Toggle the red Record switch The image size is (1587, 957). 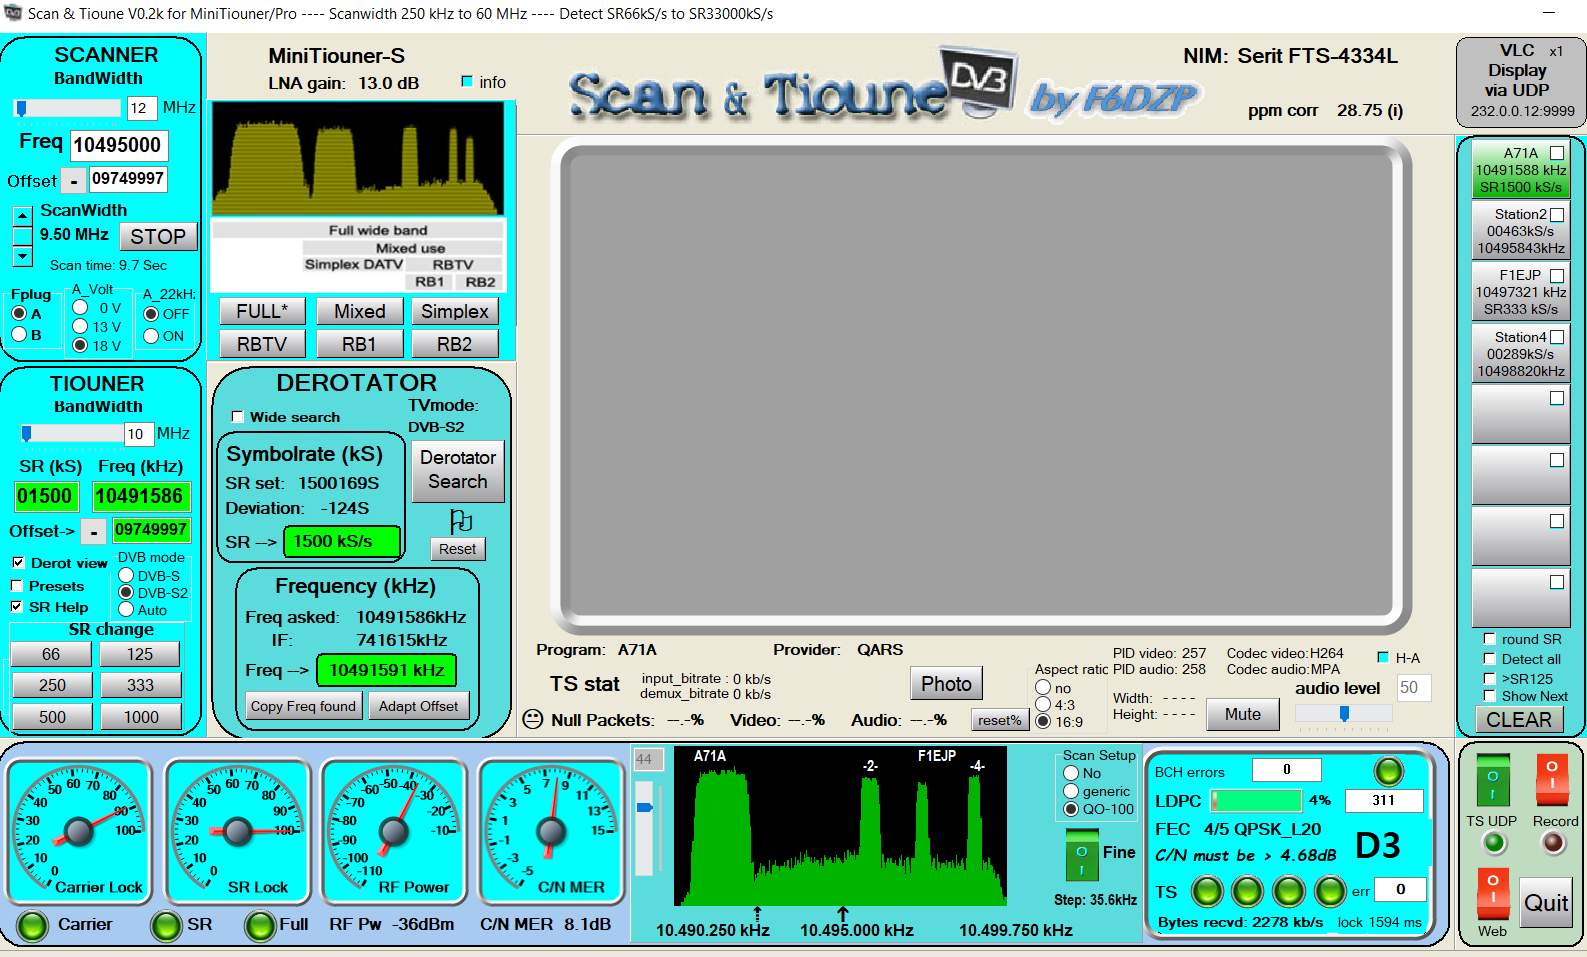click(1552, 776)
